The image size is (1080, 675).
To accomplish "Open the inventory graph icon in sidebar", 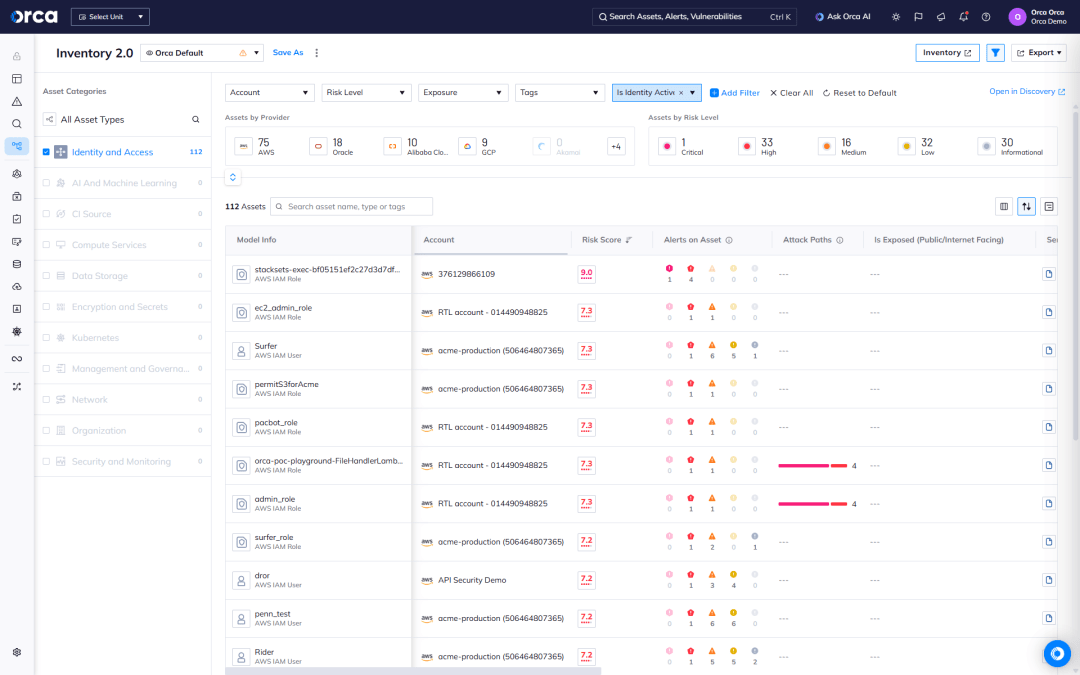I will tap(17, 146).
